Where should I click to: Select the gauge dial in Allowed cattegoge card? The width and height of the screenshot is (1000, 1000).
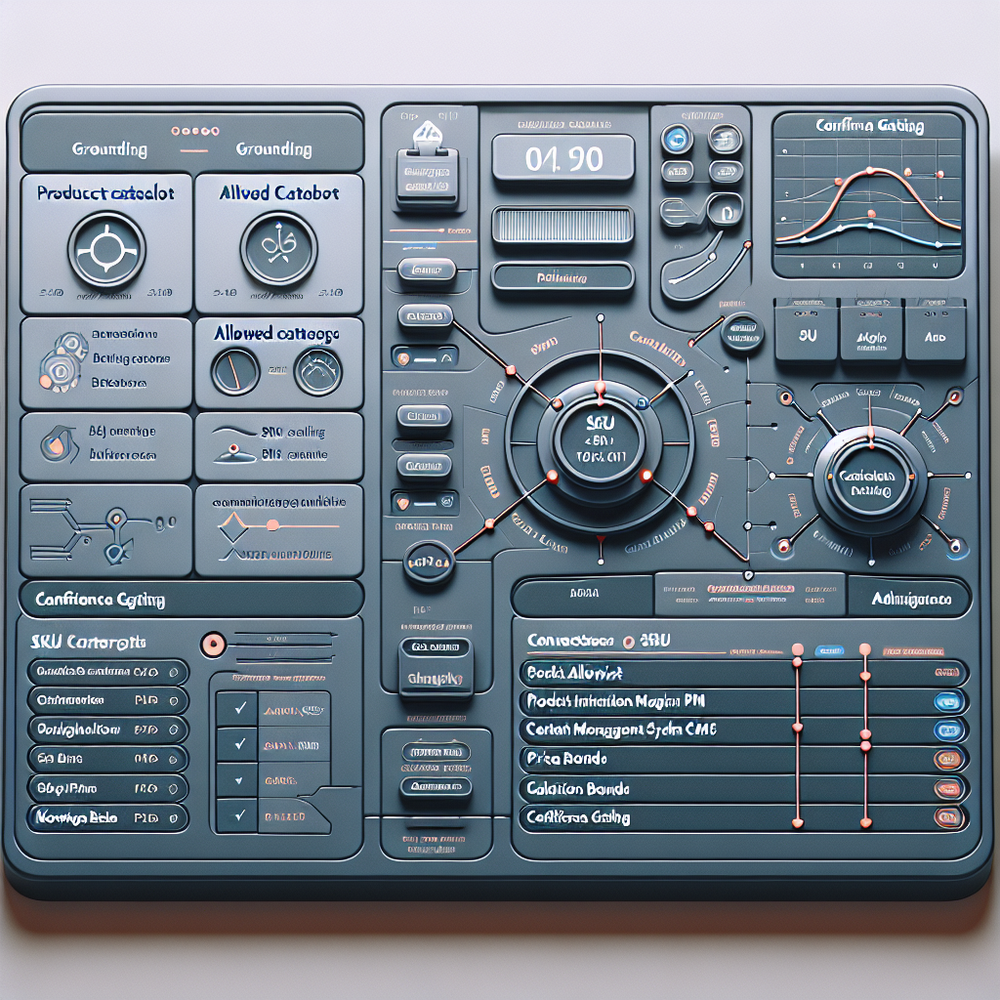coord(318,371)
